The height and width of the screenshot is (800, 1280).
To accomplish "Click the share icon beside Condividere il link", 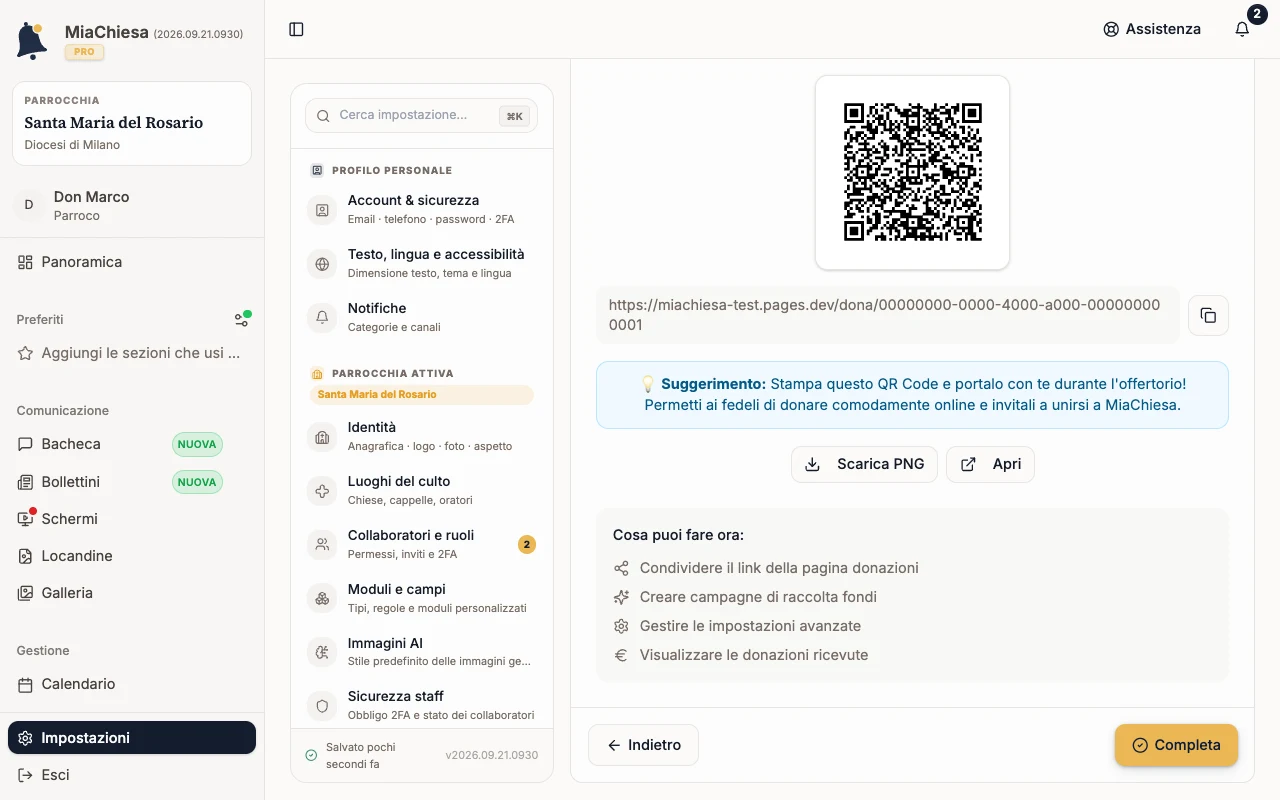I will pyautogui.click(x=621, y=568).
